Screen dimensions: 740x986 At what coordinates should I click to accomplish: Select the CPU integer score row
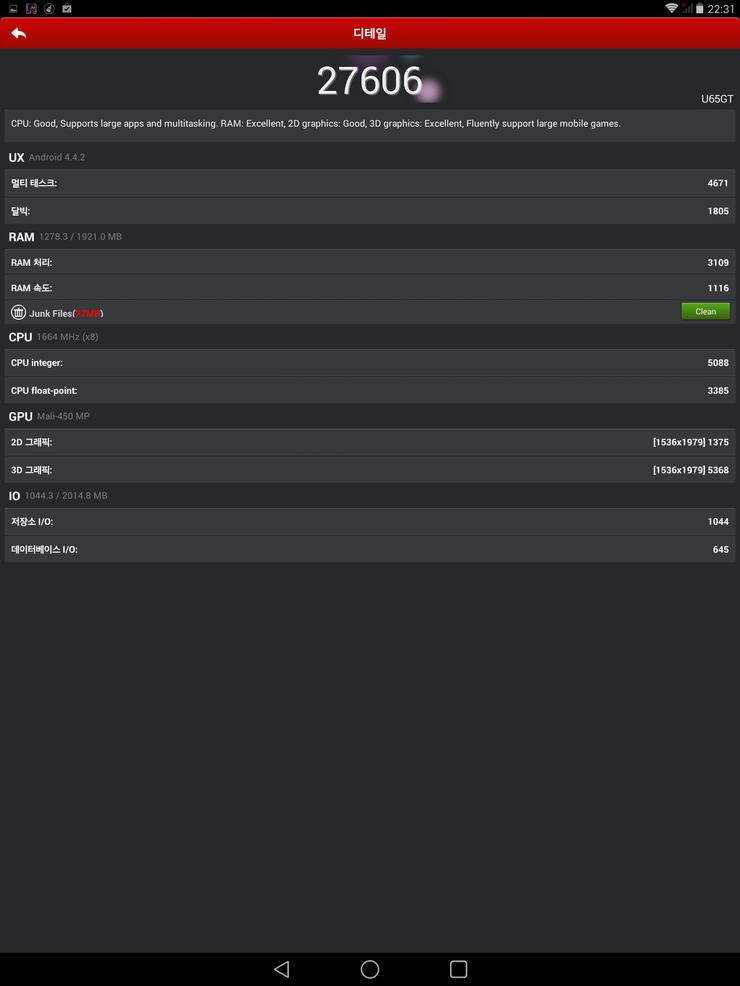tap(370, 363)
